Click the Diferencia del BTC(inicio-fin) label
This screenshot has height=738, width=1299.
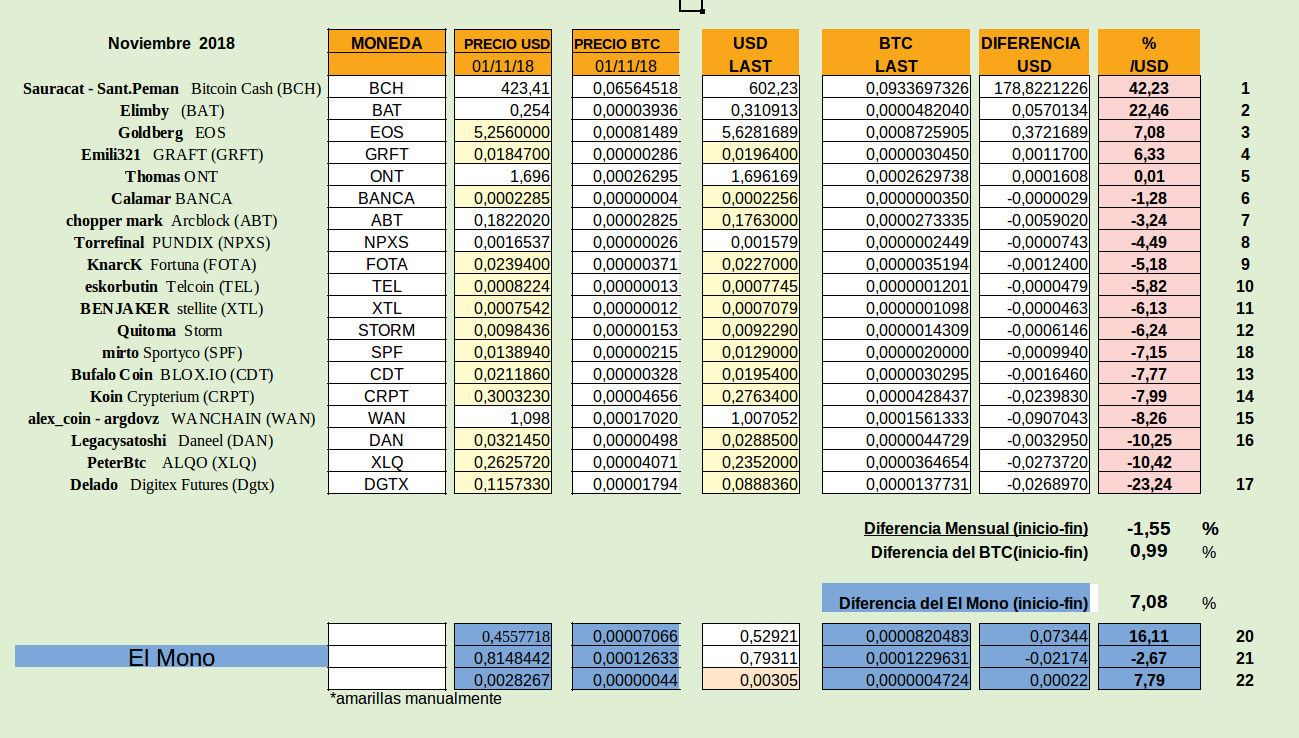980,551
